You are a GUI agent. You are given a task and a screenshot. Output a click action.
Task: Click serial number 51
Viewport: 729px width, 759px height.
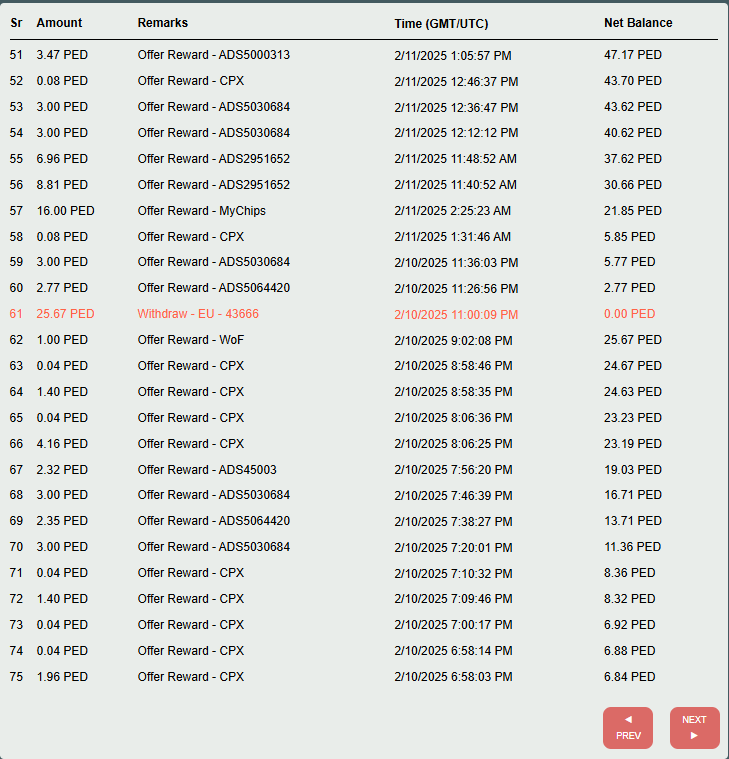16,55
